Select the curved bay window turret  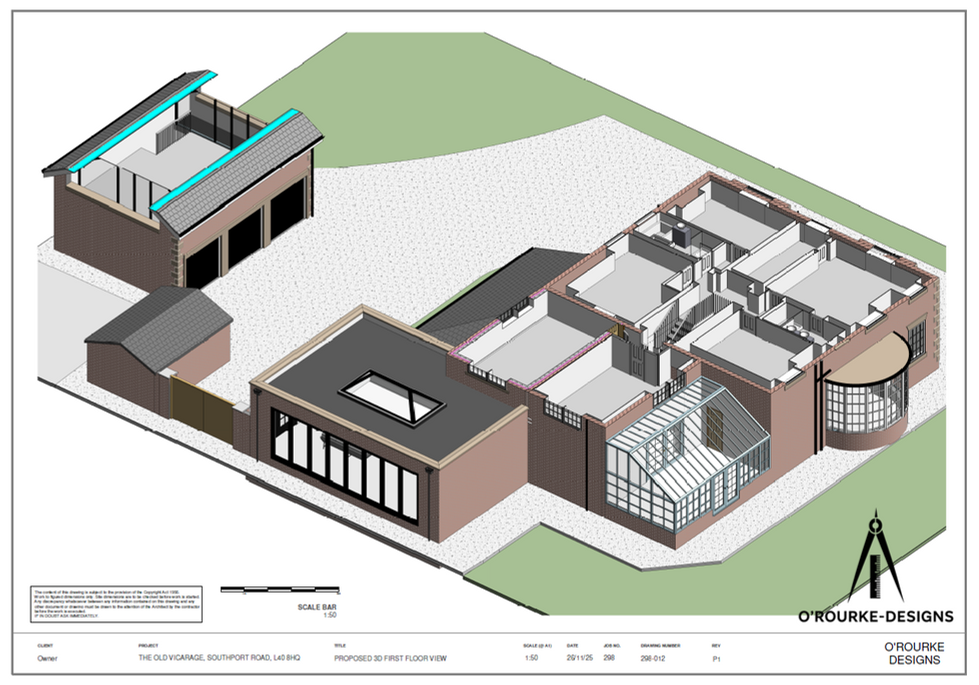[x=869, y=400]
